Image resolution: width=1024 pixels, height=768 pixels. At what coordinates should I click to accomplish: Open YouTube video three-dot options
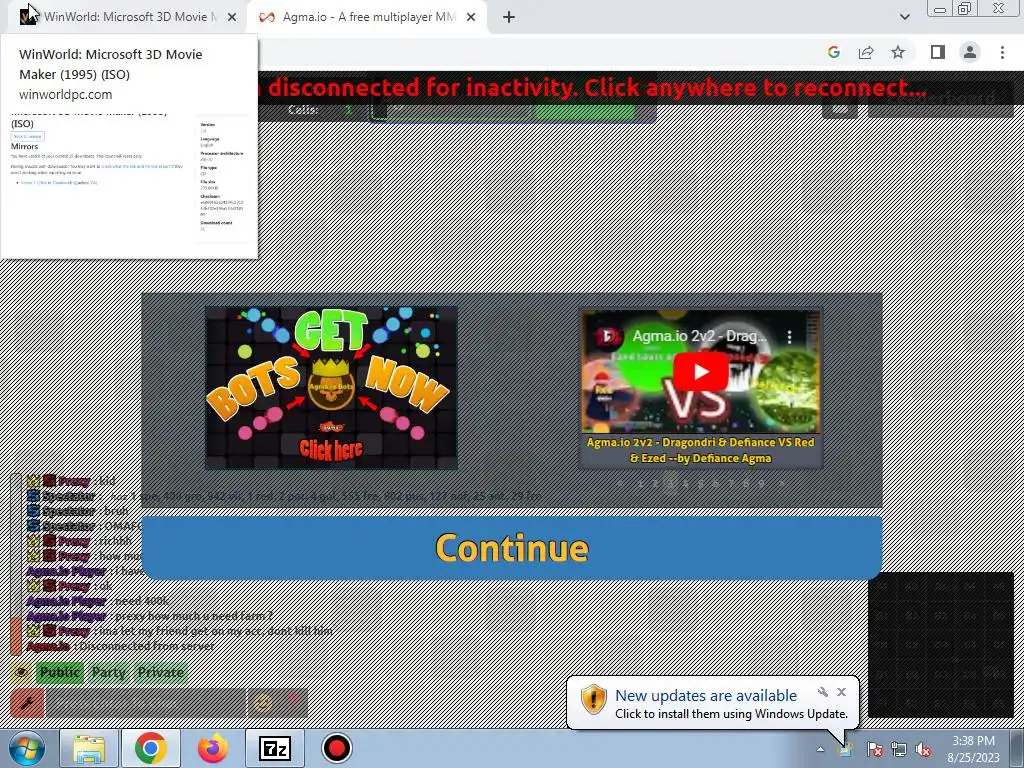790,336
